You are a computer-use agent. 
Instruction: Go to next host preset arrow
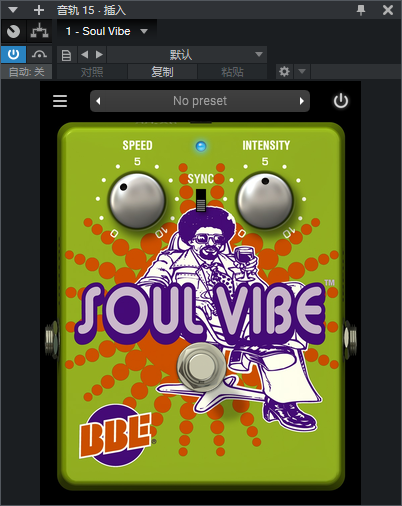coord(99,55)
